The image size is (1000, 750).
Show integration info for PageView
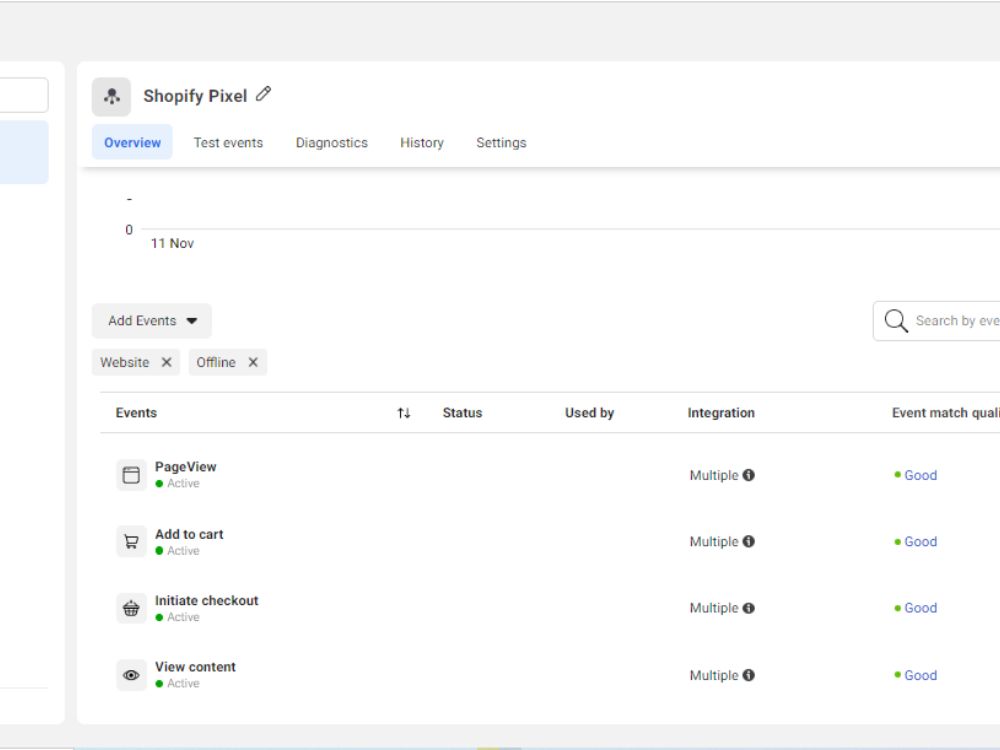[x=749, y=475]
